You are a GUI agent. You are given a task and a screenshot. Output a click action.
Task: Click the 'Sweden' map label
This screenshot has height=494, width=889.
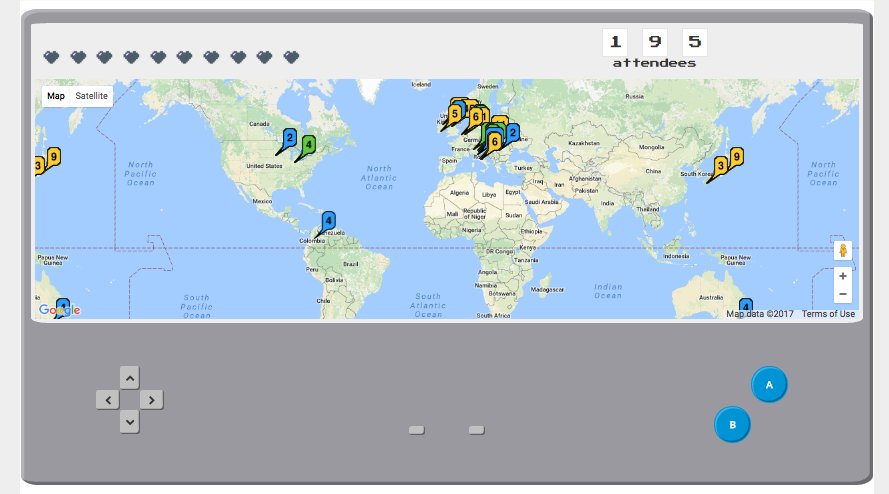tap(488, 87)
